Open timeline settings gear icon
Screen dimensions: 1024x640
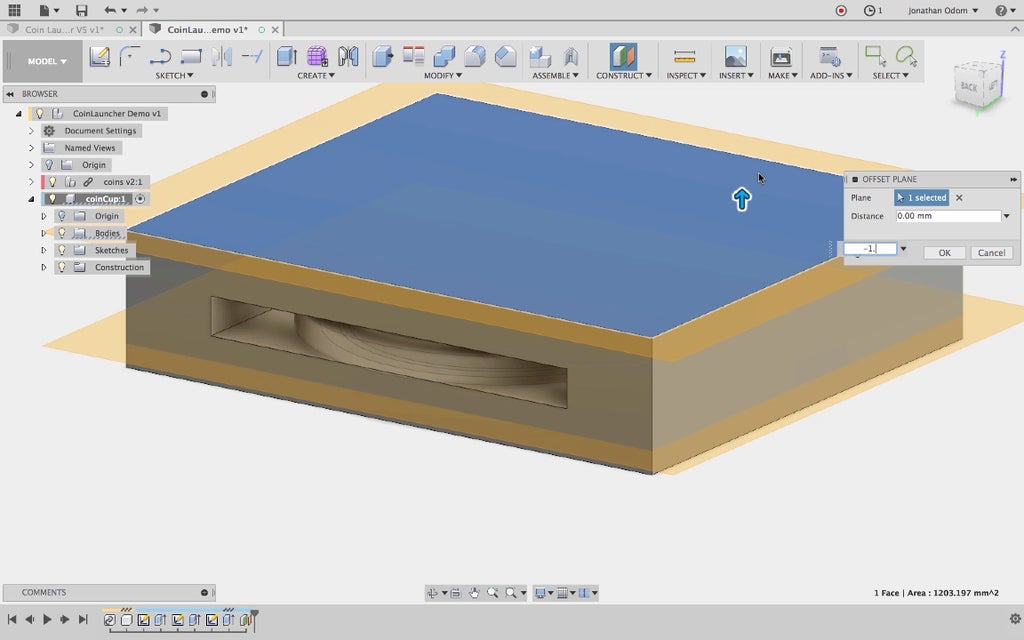click(x=1015, y=619)
